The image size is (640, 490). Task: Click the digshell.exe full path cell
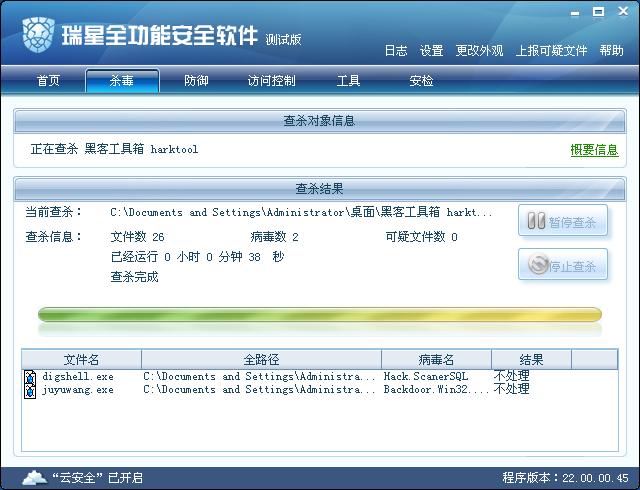click(259, 376)
